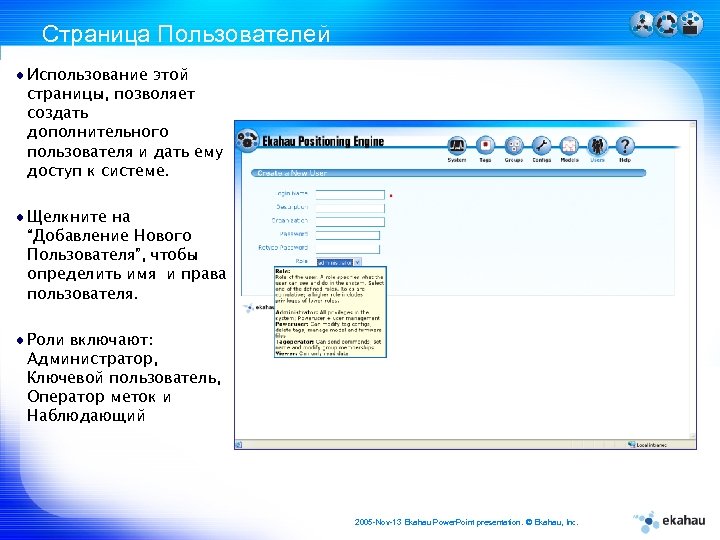
Task: Click the third round icon in slide header
Action: click(x=691, y=23)
